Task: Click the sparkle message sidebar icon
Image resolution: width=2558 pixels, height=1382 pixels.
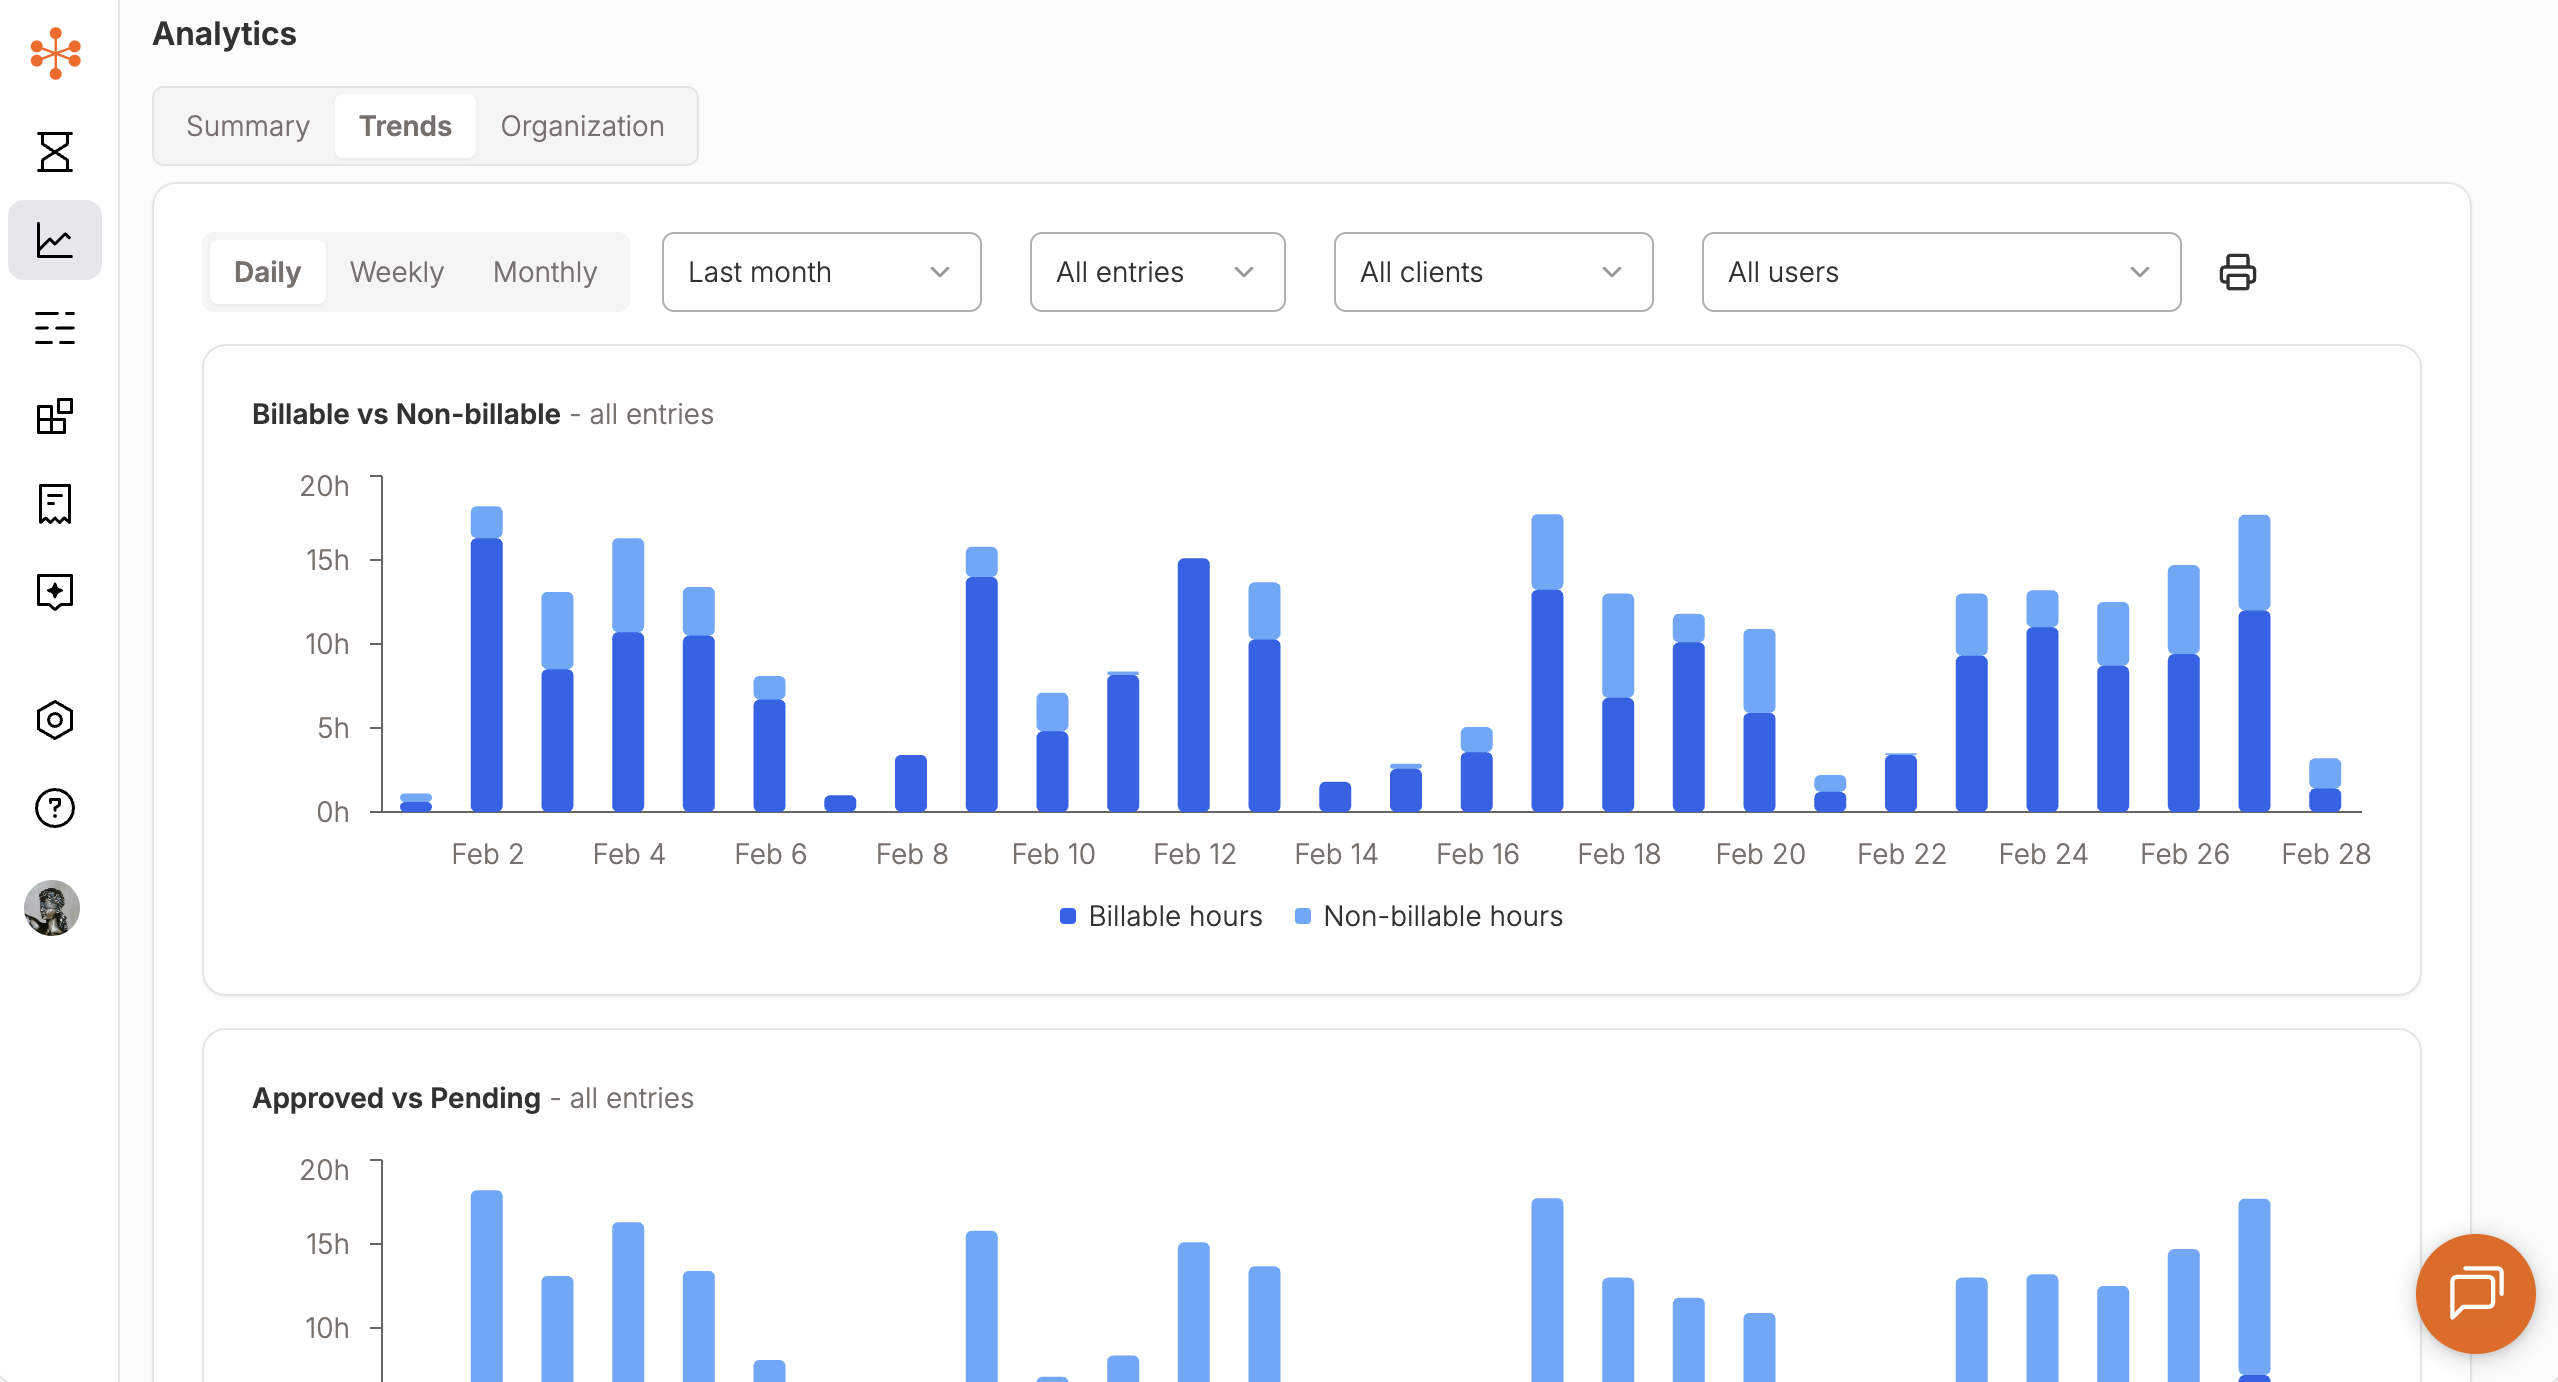Action: (x=55, y=592)
